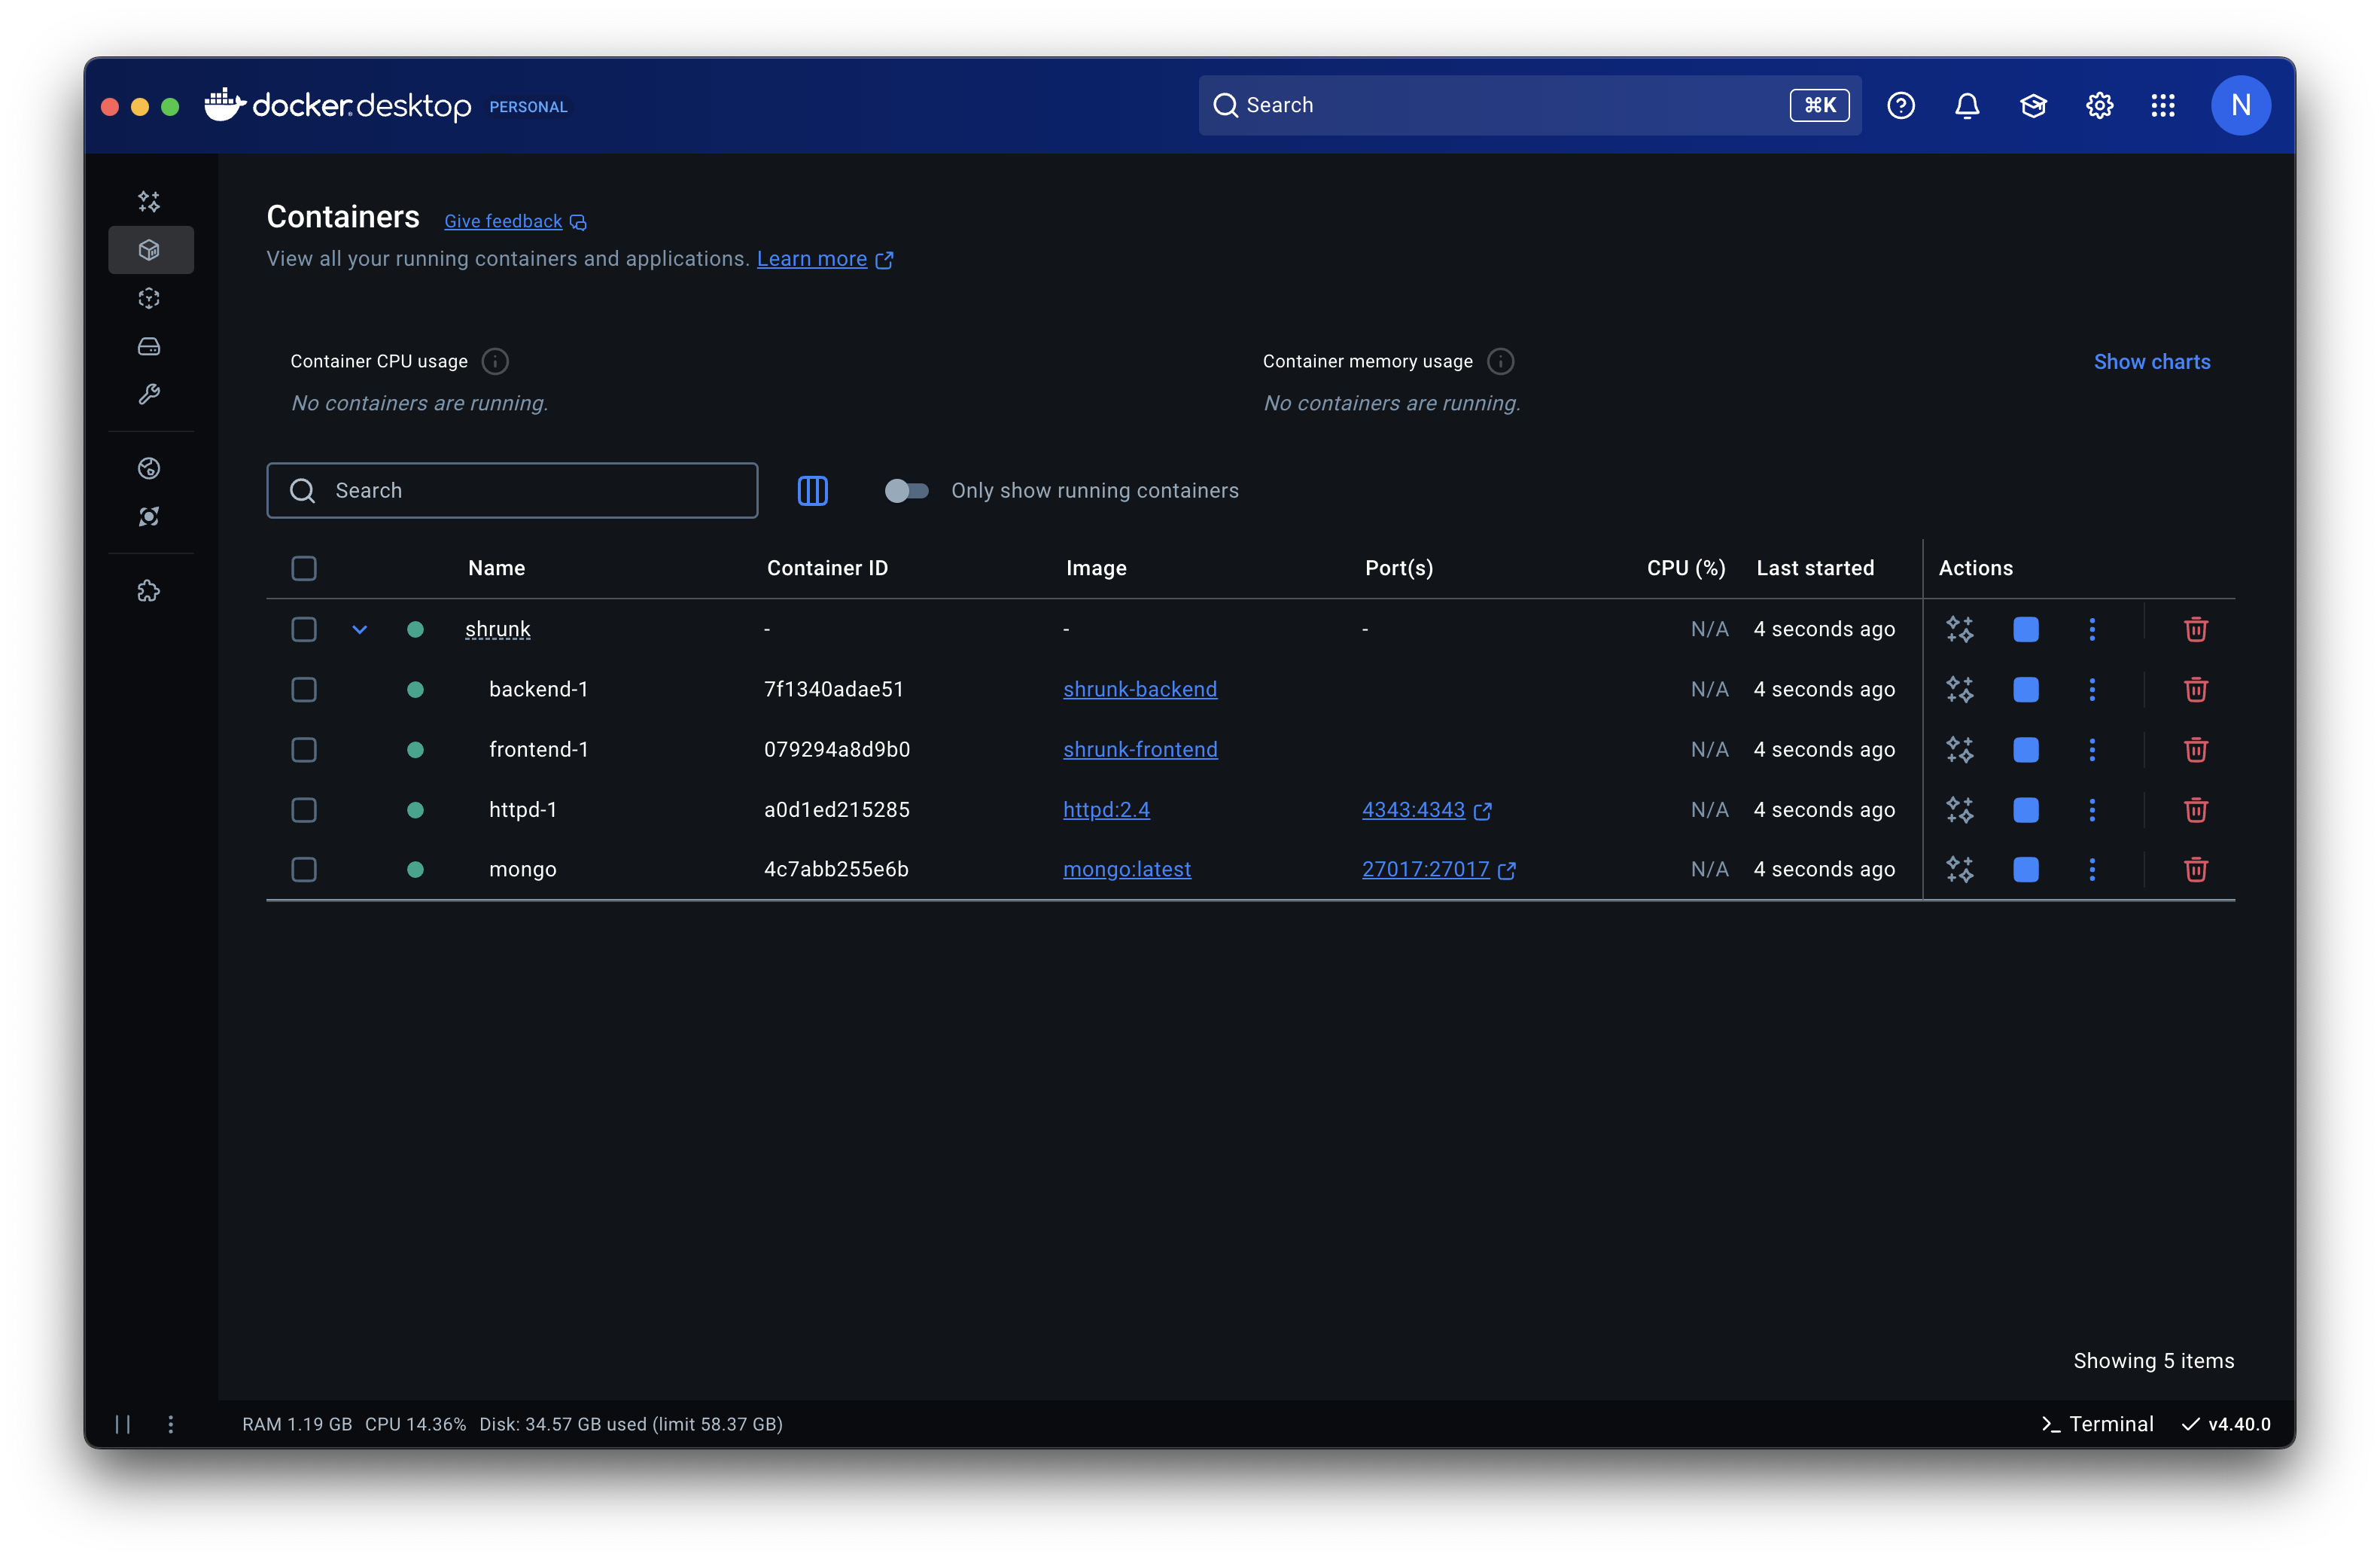Image resolution: width=2380 pixels, height=1560 pixels.
Task: Open Docker Hub sidebar icon
Action: [x=149, y=468]
